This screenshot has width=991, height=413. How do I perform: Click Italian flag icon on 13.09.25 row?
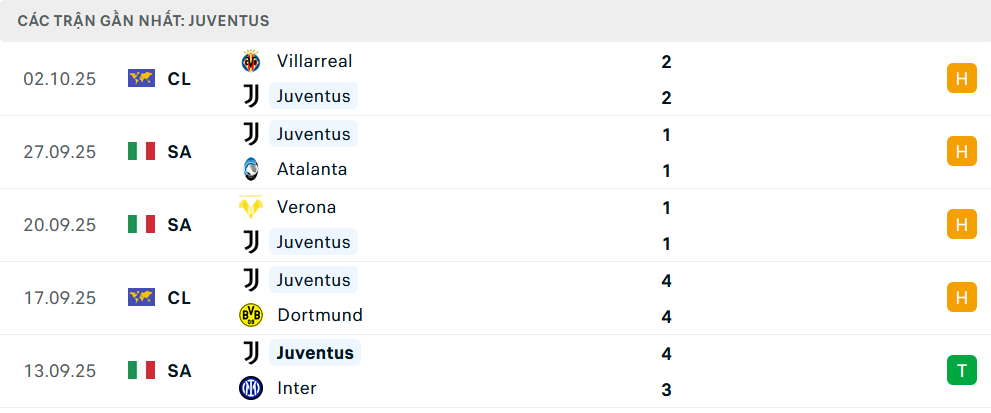142,370
